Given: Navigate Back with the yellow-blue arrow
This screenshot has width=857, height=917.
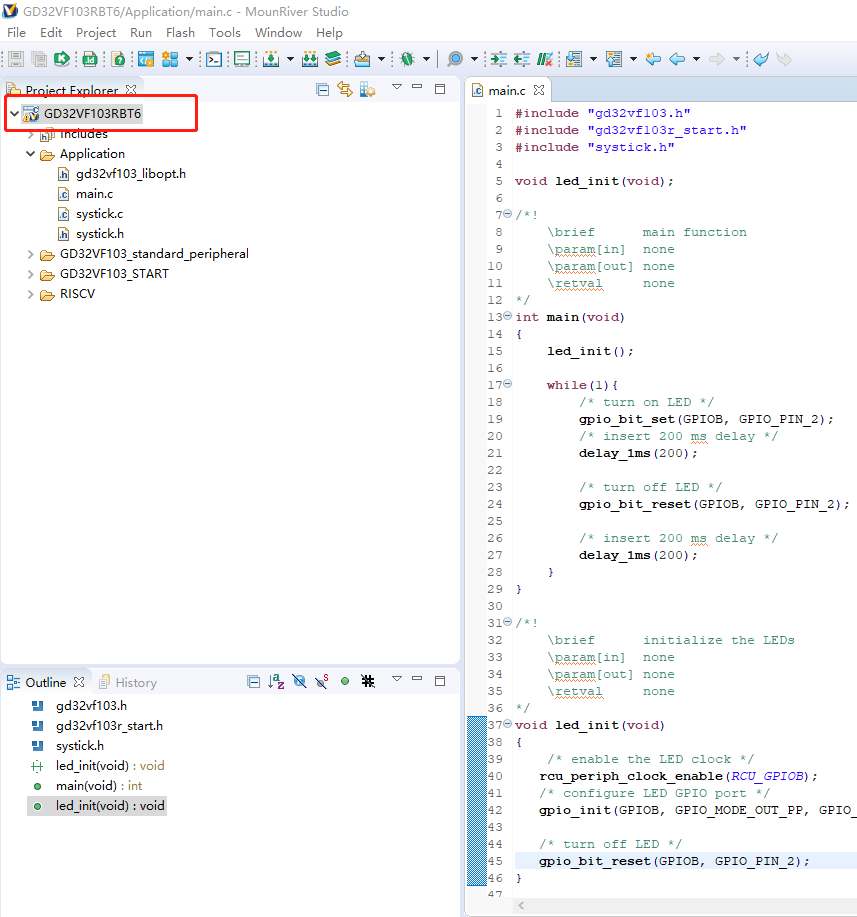Looking at the screenshot, I should tap(677, 59).
